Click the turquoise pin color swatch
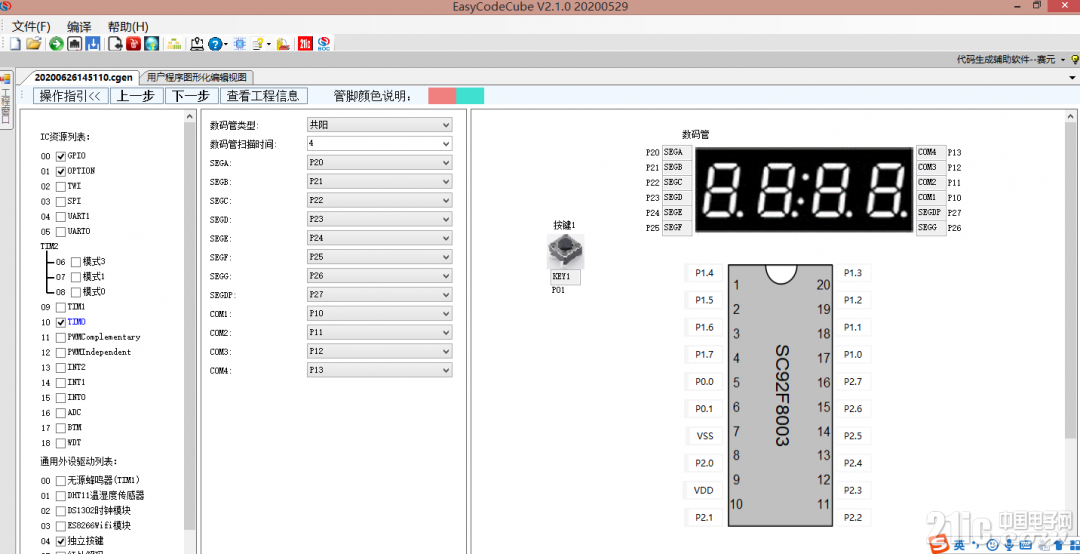 click(x=470, y=96)
